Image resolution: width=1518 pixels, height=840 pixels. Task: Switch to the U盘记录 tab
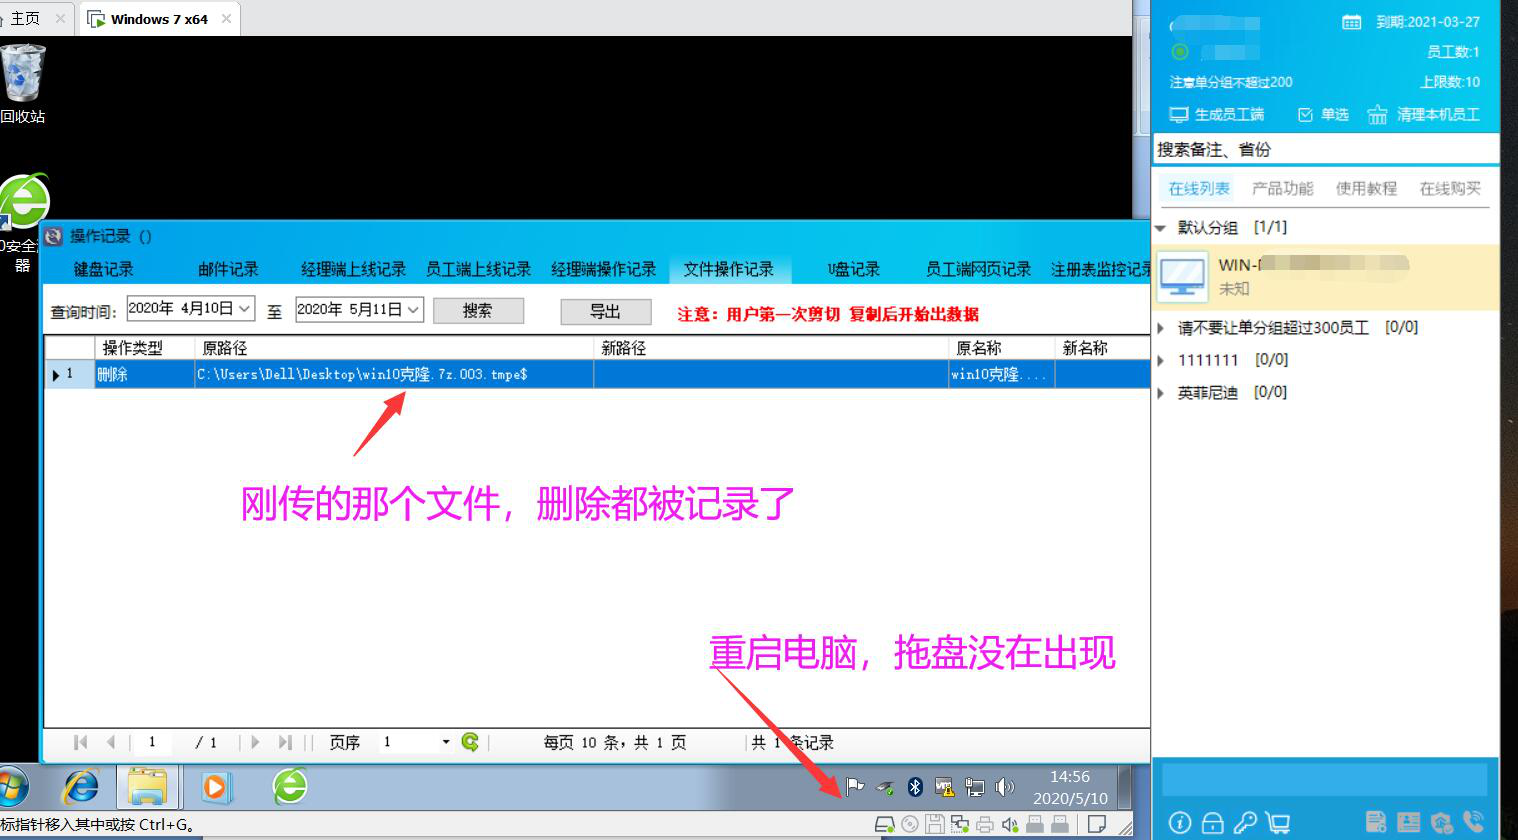[x=853, y=269]
